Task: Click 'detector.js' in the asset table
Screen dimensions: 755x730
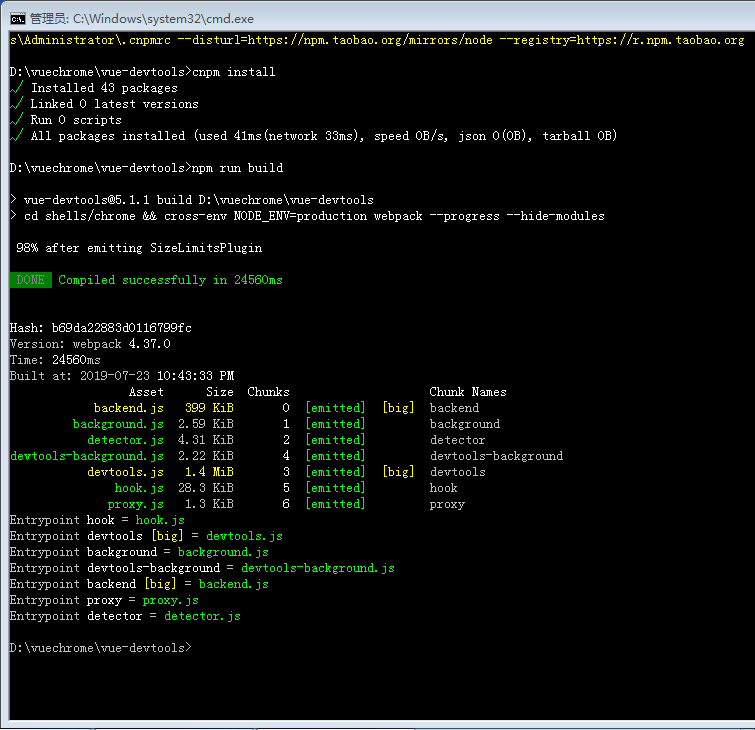Action: pyautogui.click(x=125, y=440)
